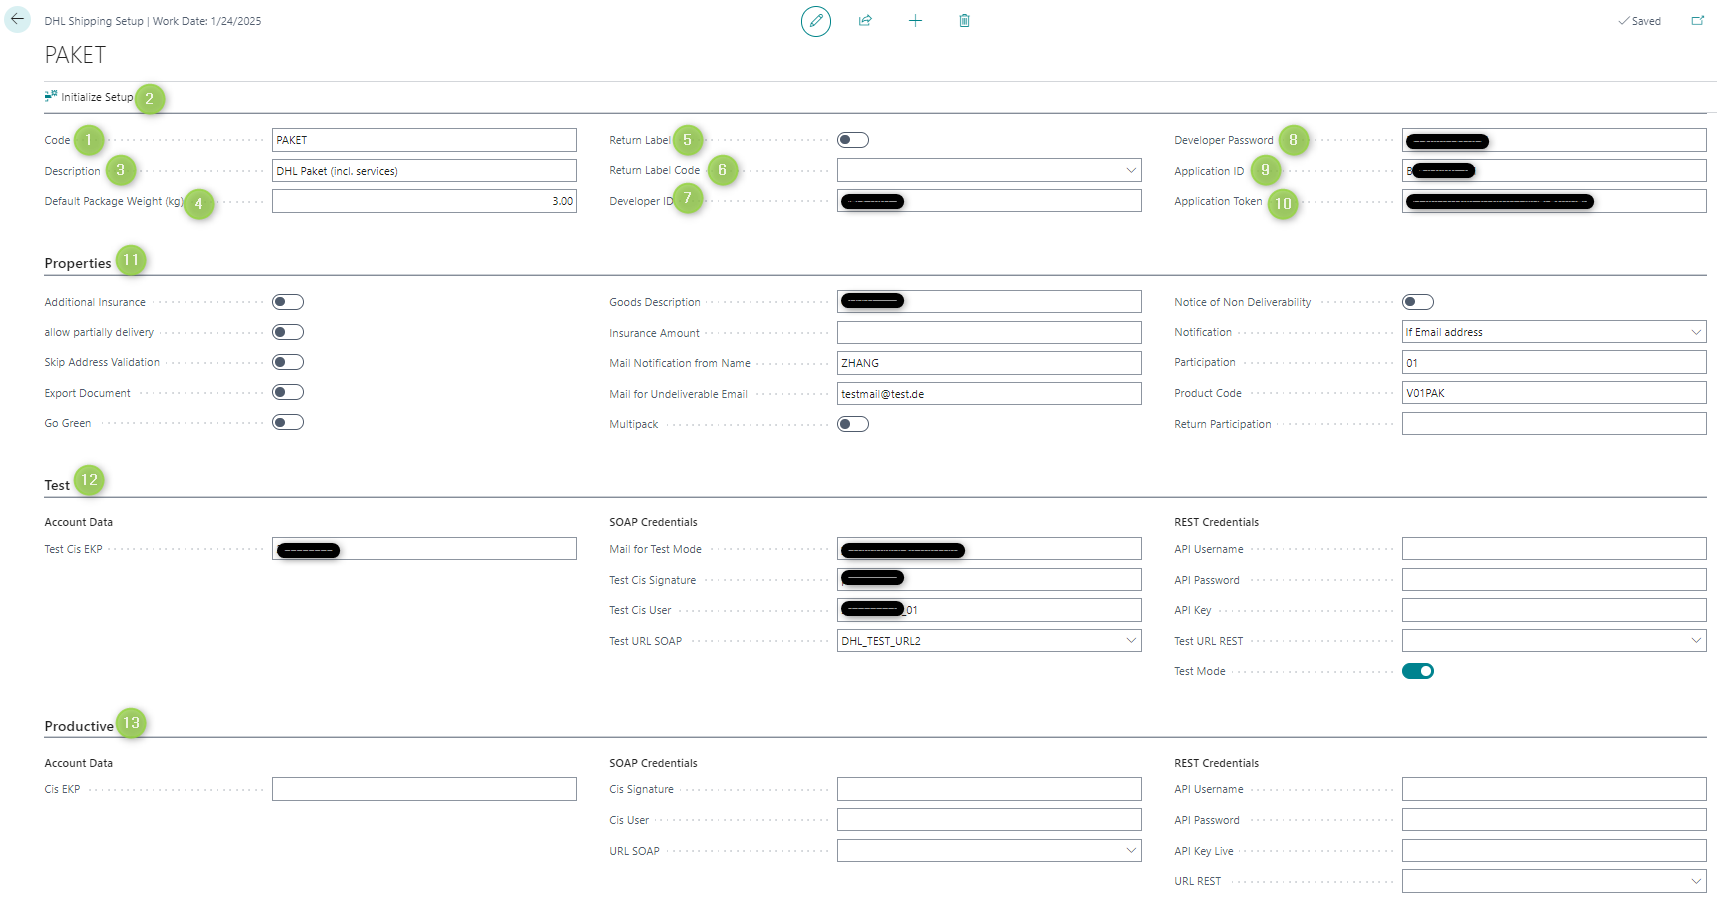
Task: Collapse the Productive section header
Action: click(x=79, y=726)
